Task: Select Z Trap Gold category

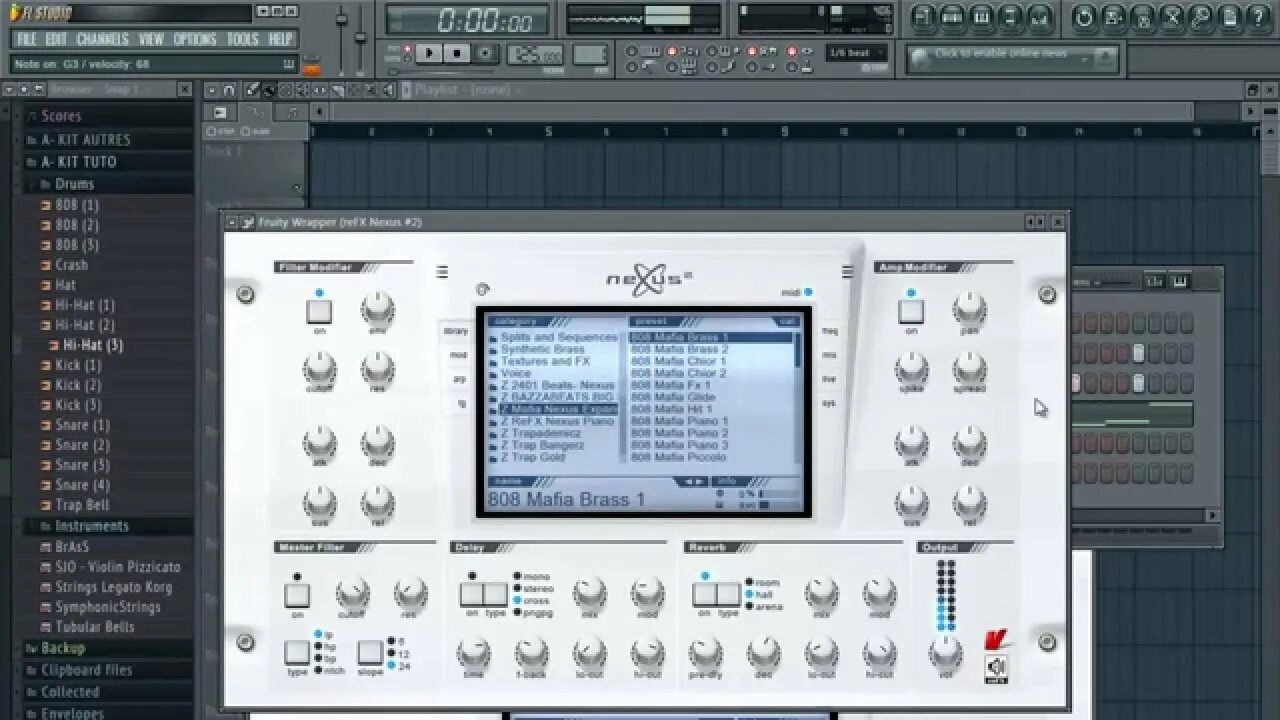Action: pyautogui.click(x=532, y=457)
